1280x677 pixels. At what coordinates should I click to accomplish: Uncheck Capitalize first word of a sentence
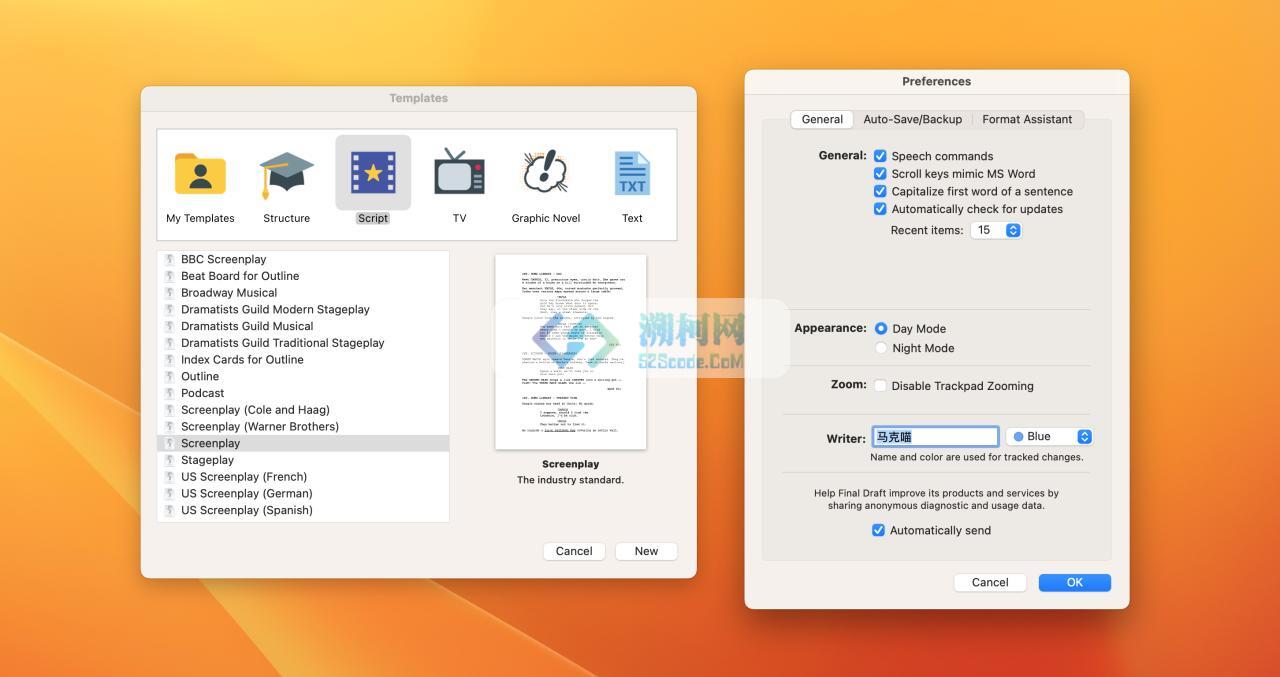pyautogui.click(x=880, y=191)
